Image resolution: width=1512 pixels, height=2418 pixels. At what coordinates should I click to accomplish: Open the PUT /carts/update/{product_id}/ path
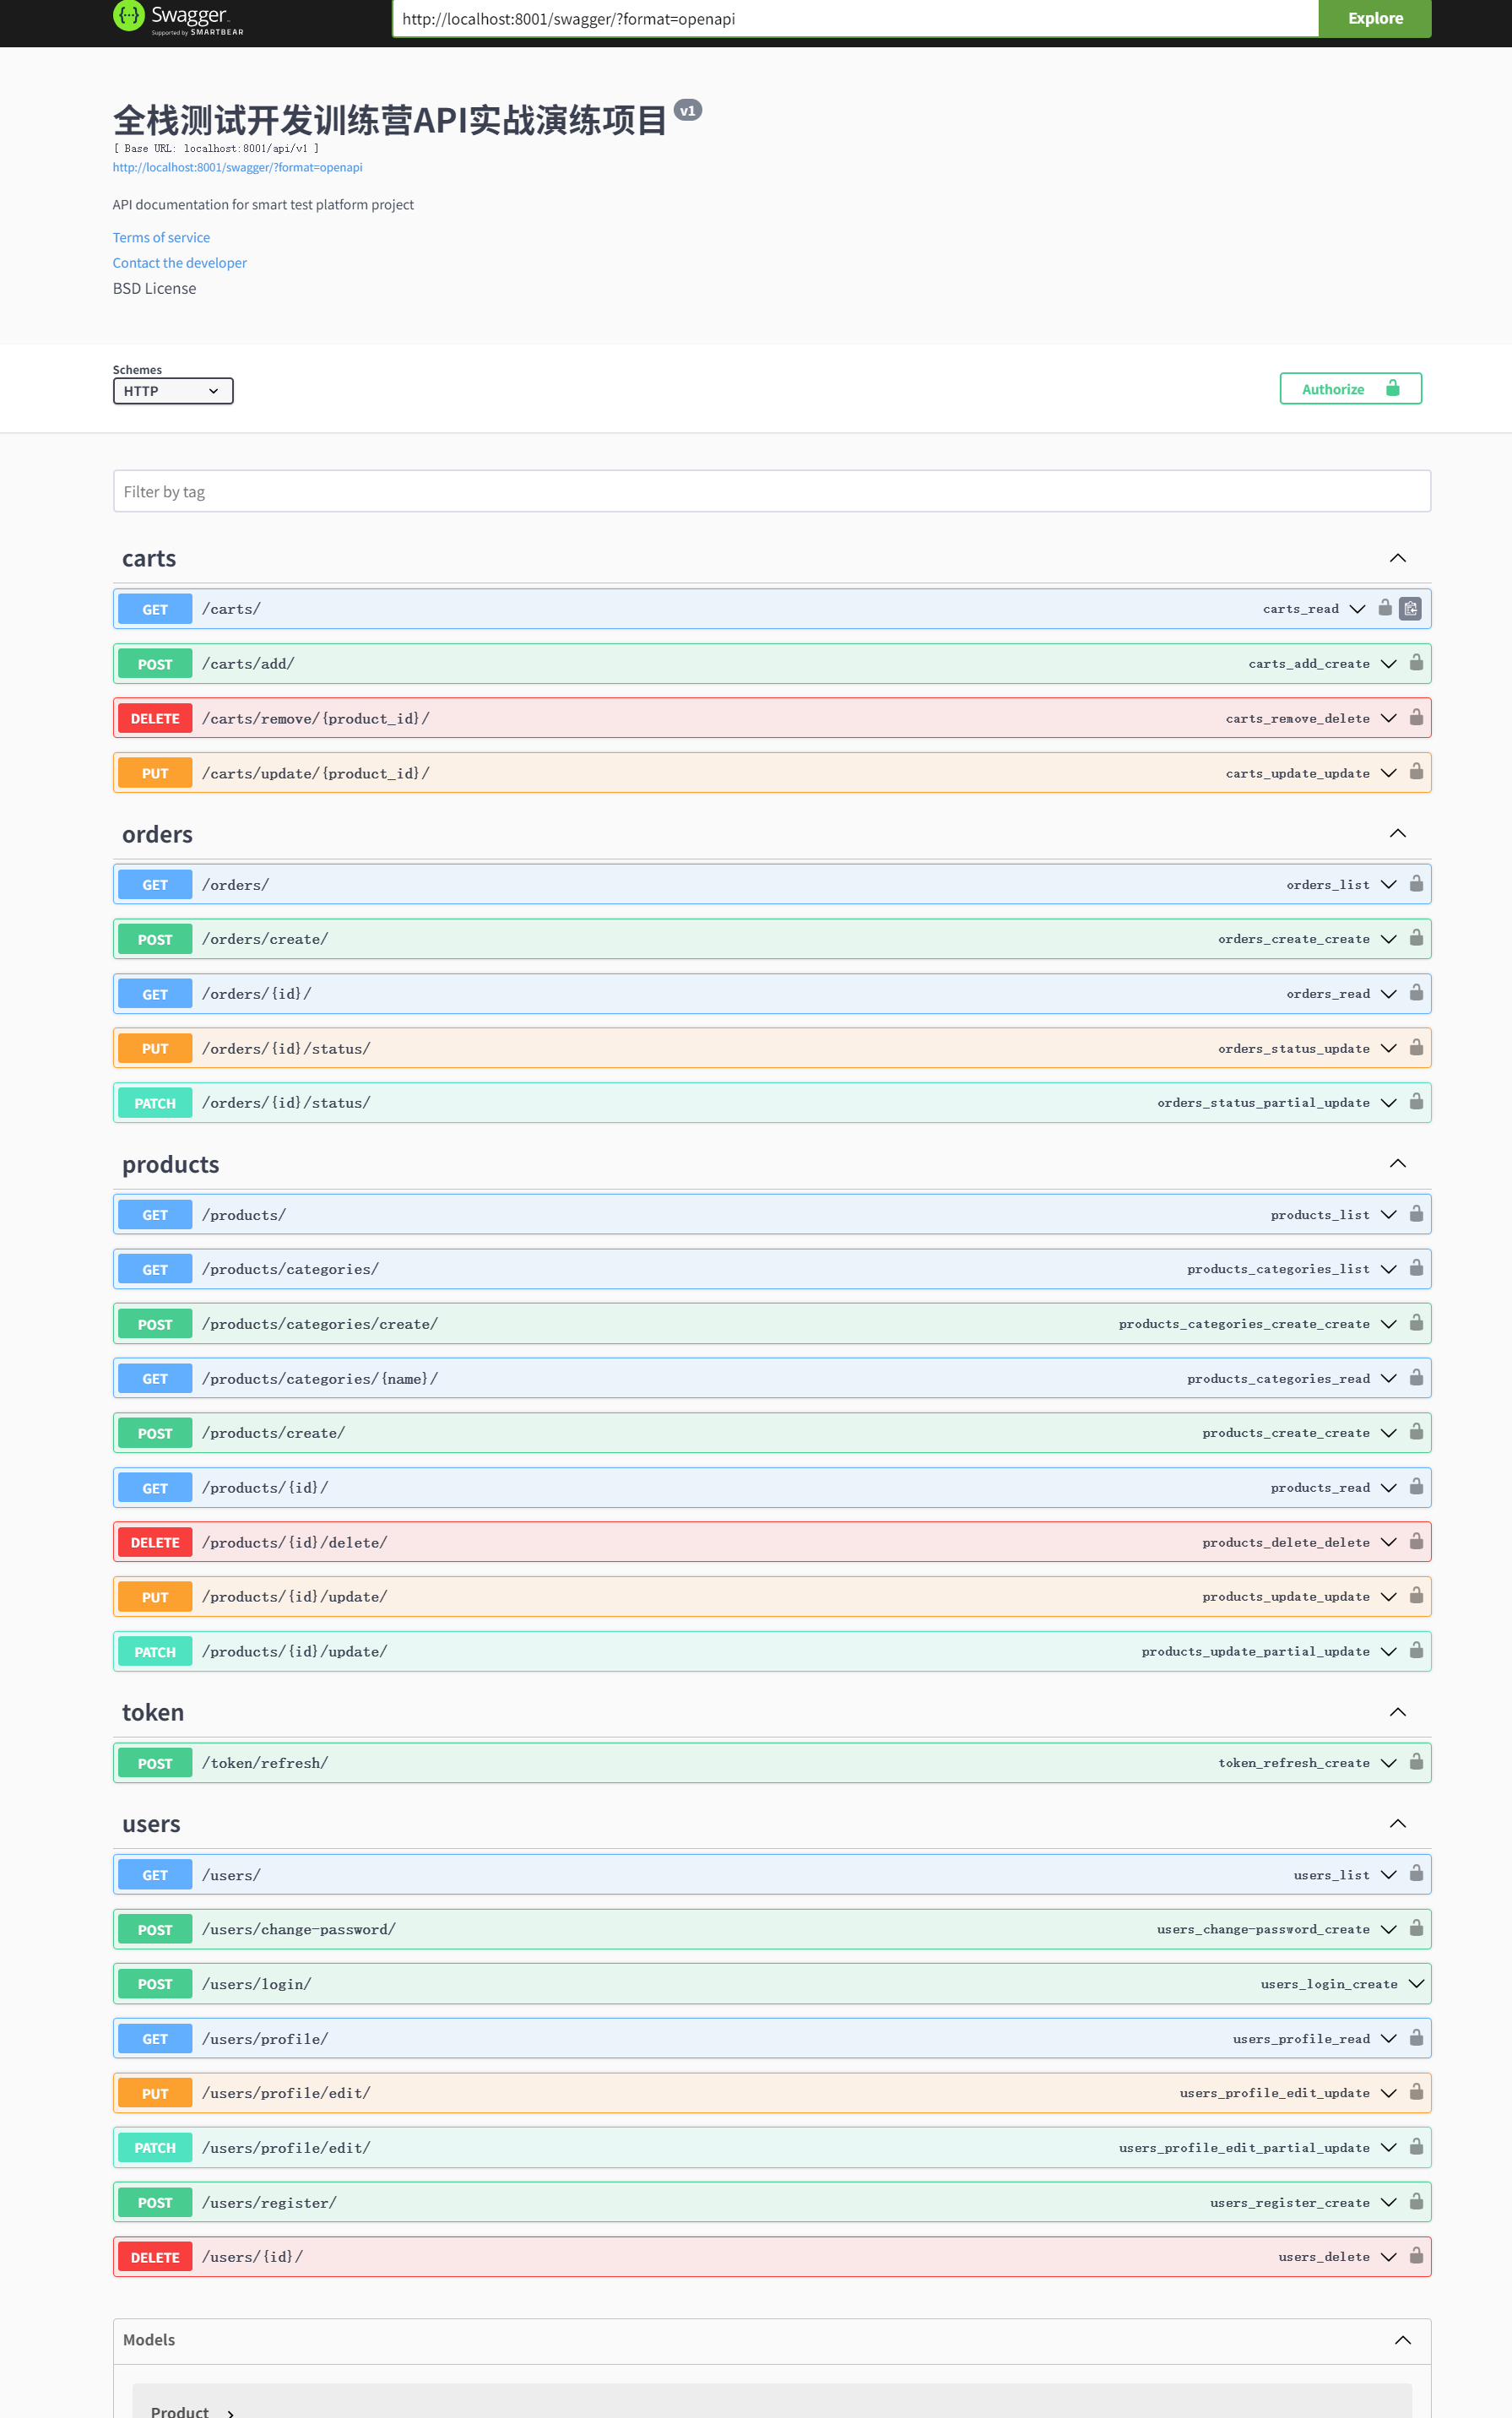[316, 773]
